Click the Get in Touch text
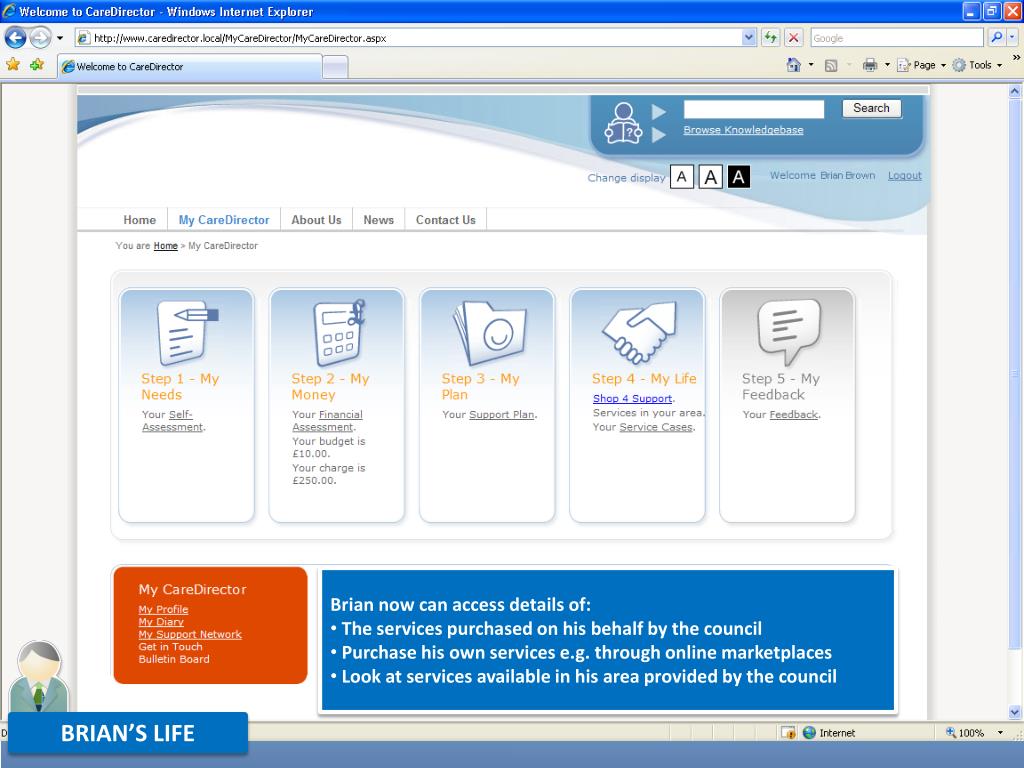Viewport: 1024px width, 768px height. pos(170,647)
